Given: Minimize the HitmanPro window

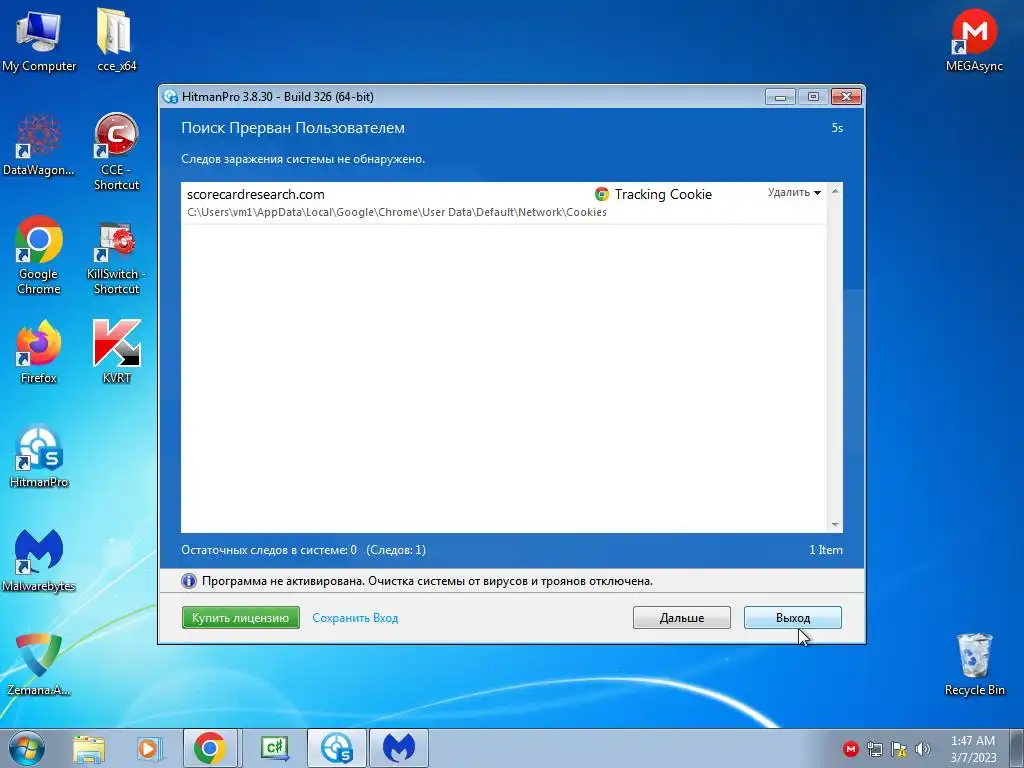Looking at the screenshot, I should point(780,97).
